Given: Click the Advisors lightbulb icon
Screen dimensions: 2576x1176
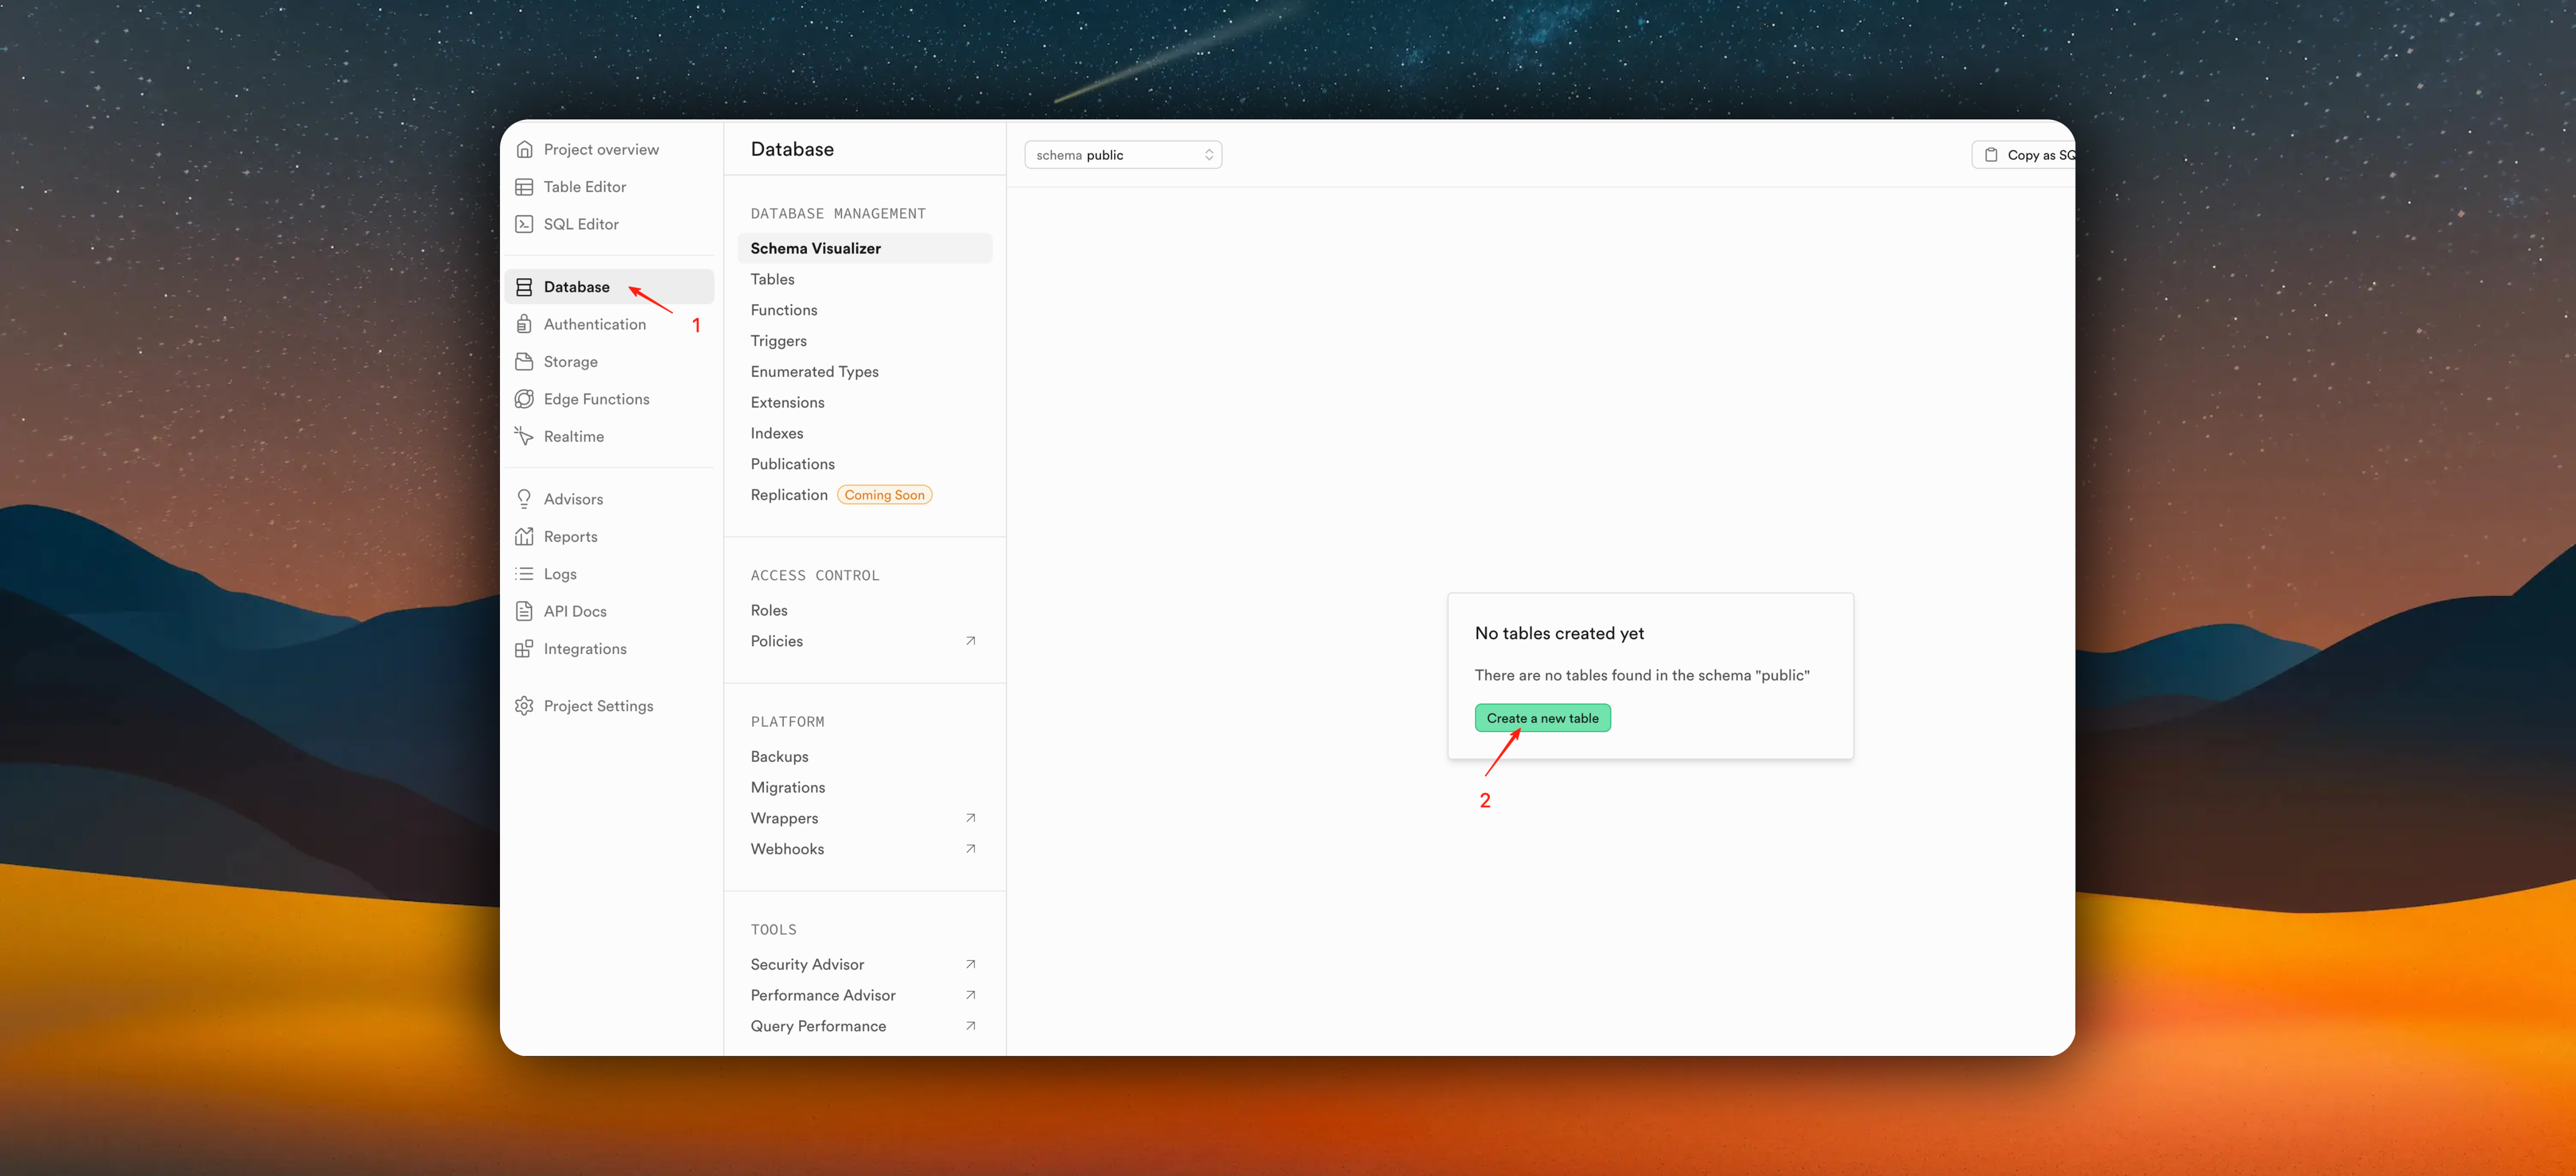Looking at the screenshot, I should click(x=524, y=499).
